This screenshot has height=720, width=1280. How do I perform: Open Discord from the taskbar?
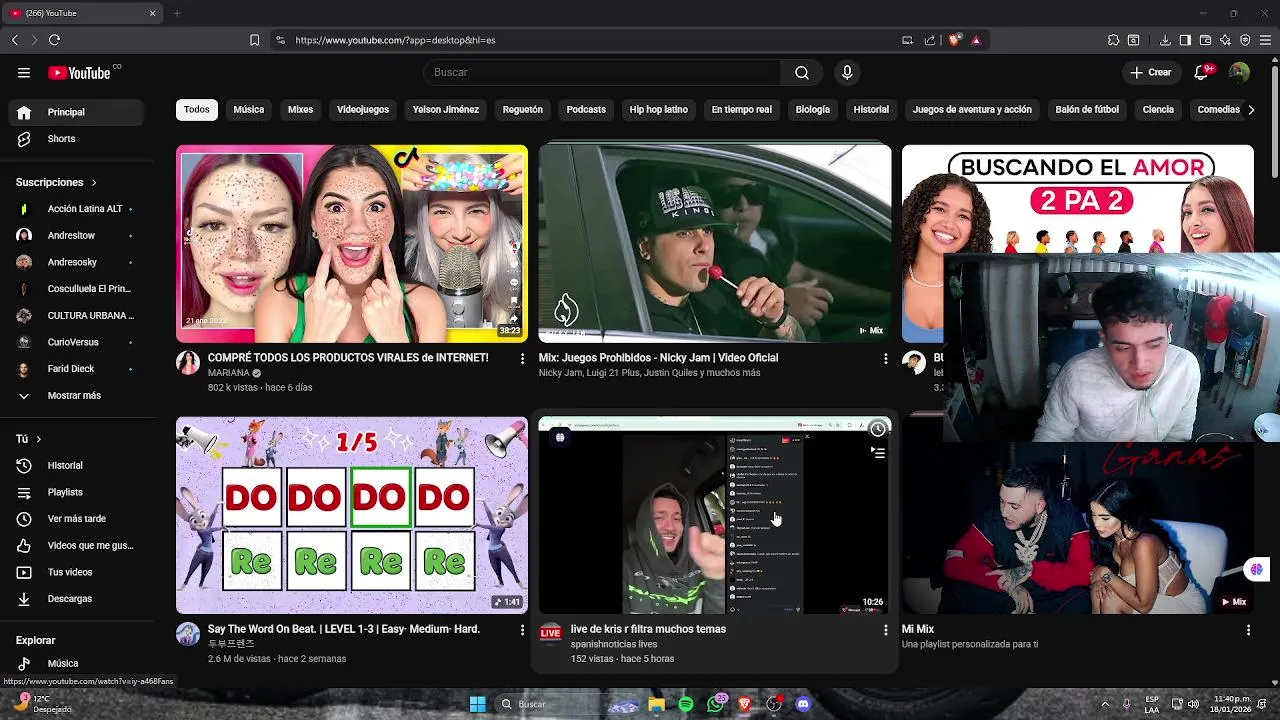802,704
